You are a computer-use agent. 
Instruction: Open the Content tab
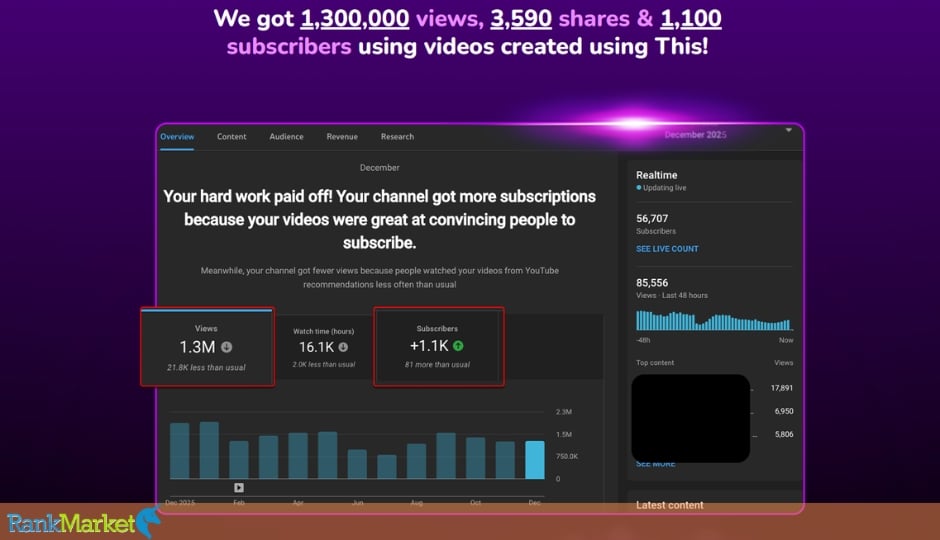(231, 137)
